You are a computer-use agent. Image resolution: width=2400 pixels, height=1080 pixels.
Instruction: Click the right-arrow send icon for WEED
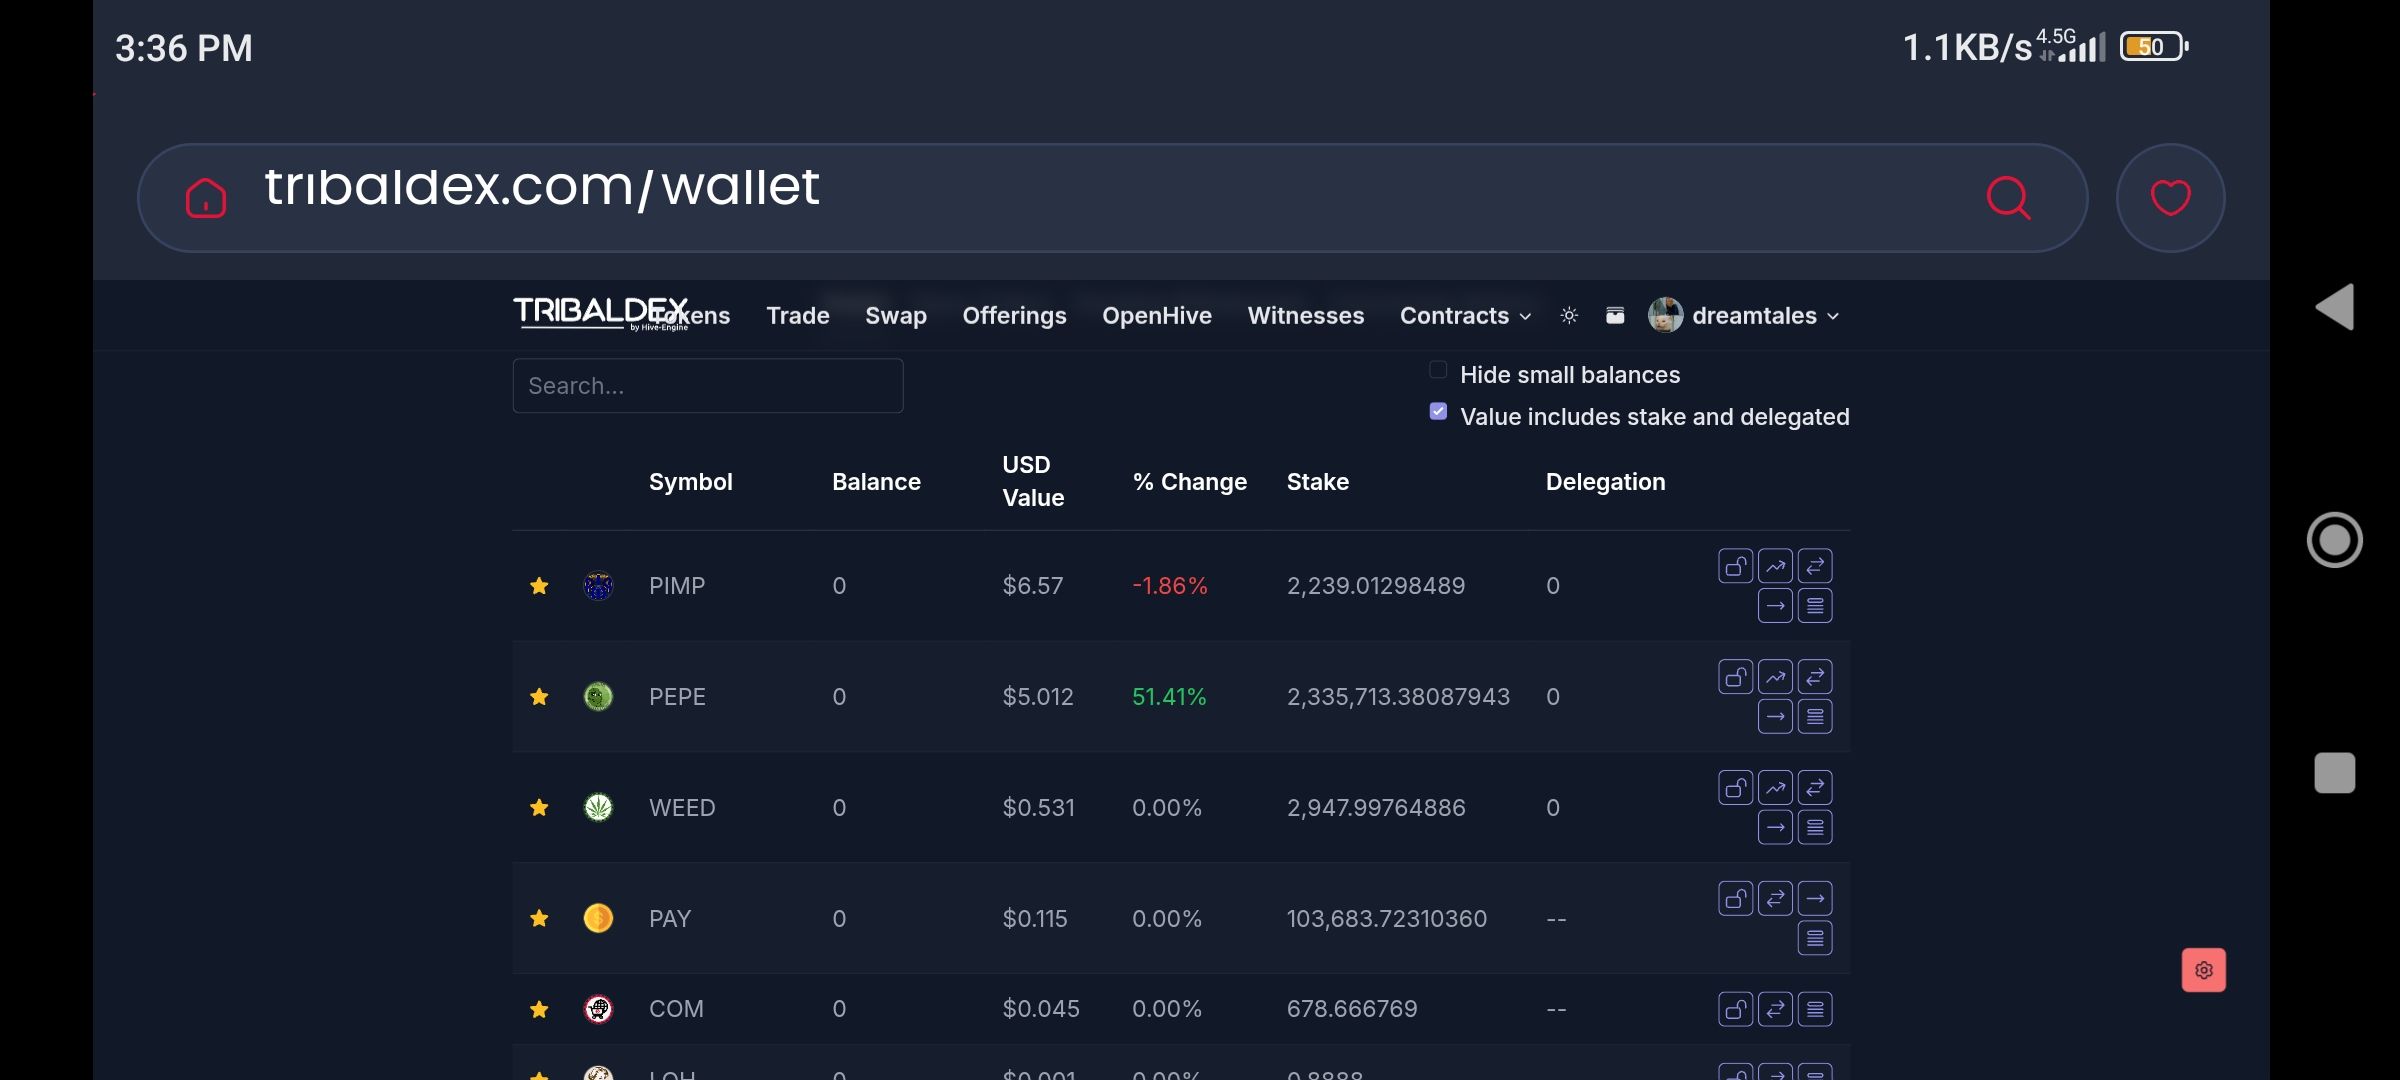tap(1775, 828)
